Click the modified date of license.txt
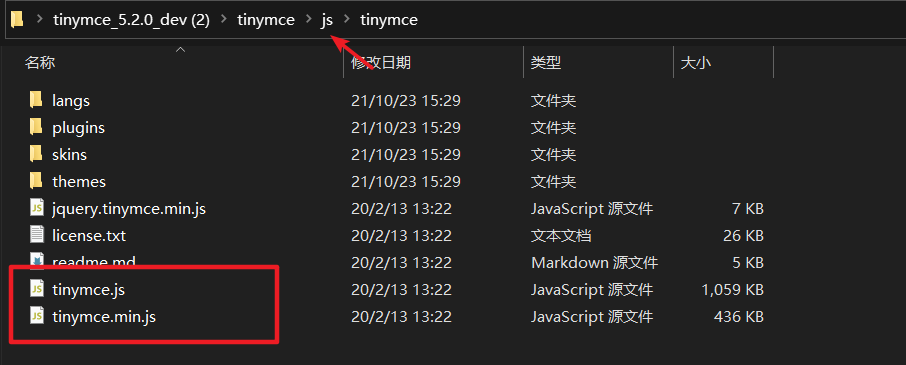The height and width of the screenshot is (365, 906). [401, 235]
